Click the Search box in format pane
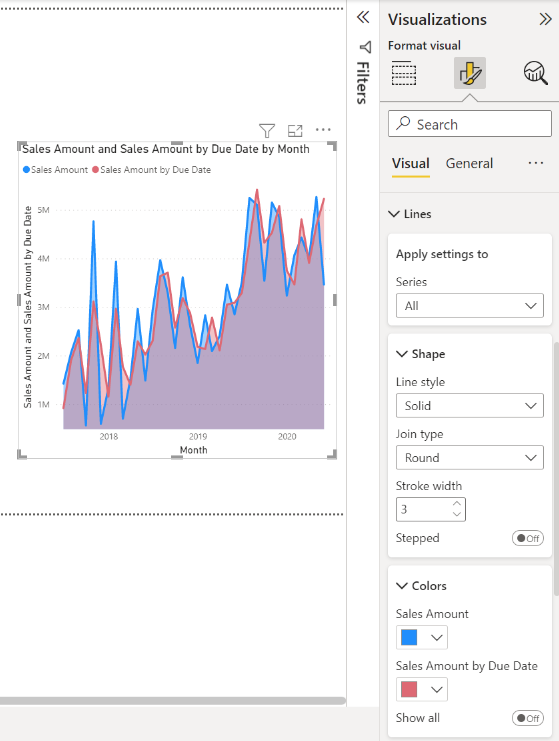This screenshot has width=559, height=741. click(x=470, y=124)
